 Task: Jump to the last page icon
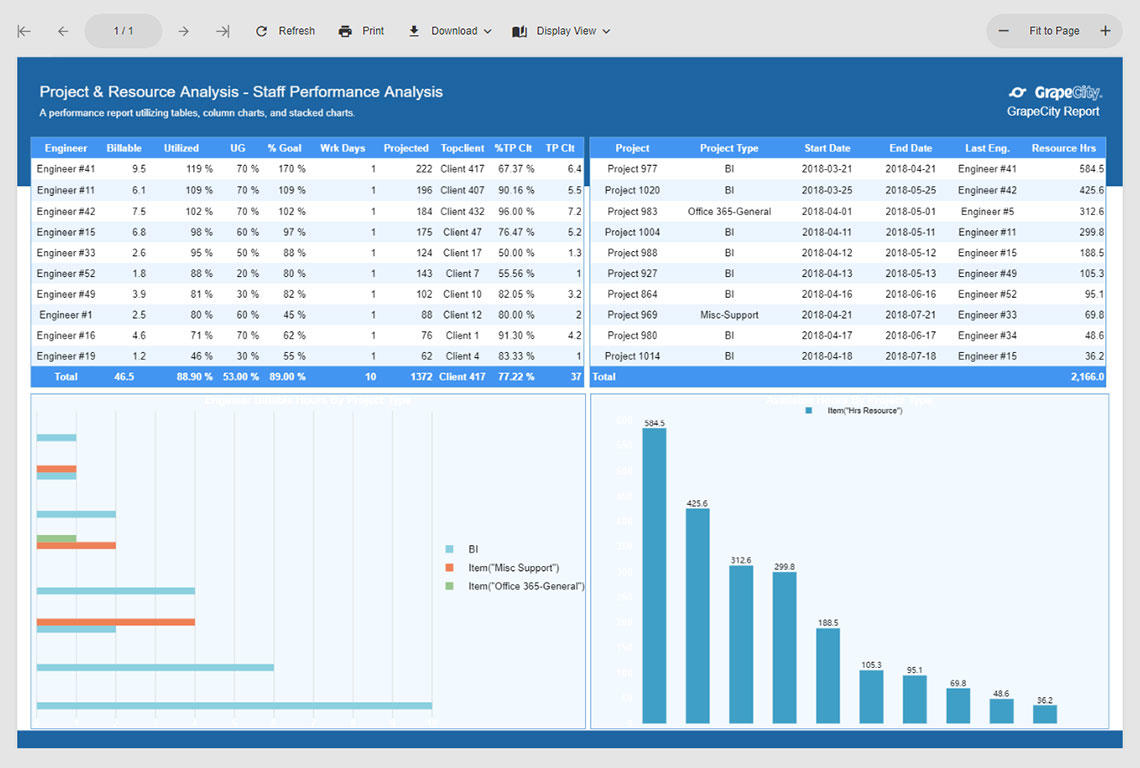[x=222, y=31]
